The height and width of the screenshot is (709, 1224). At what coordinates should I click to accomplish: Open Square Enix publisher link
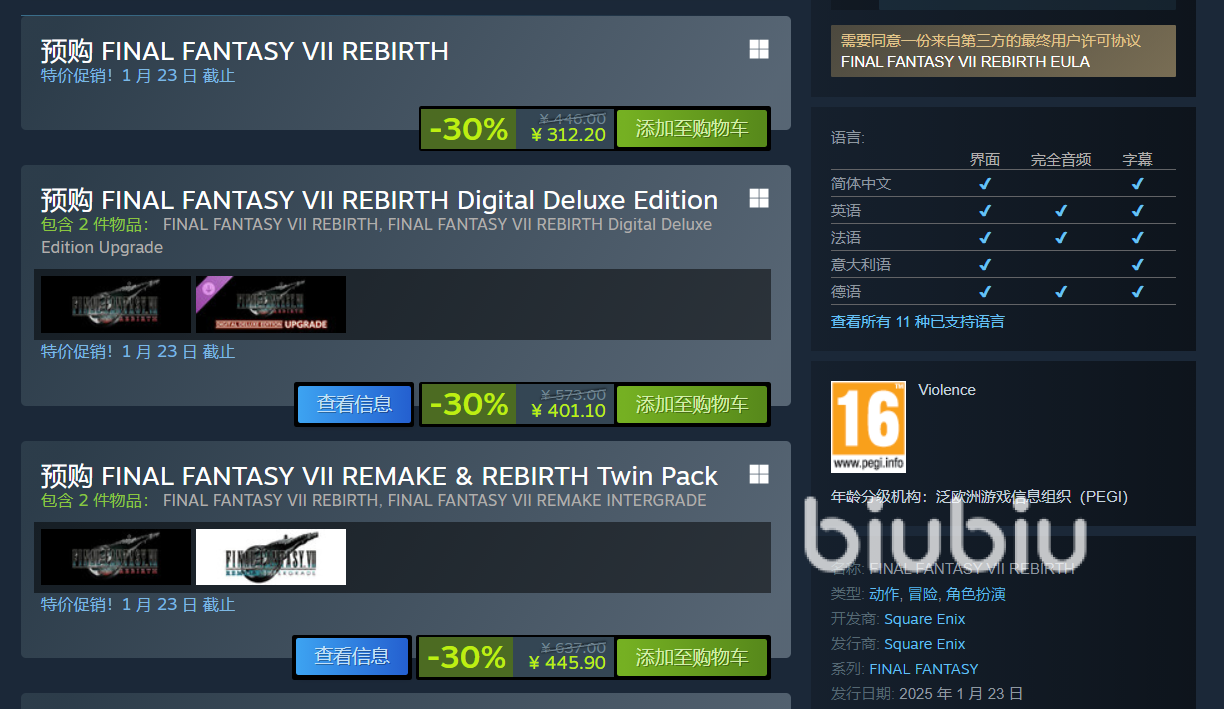point(925,644)
